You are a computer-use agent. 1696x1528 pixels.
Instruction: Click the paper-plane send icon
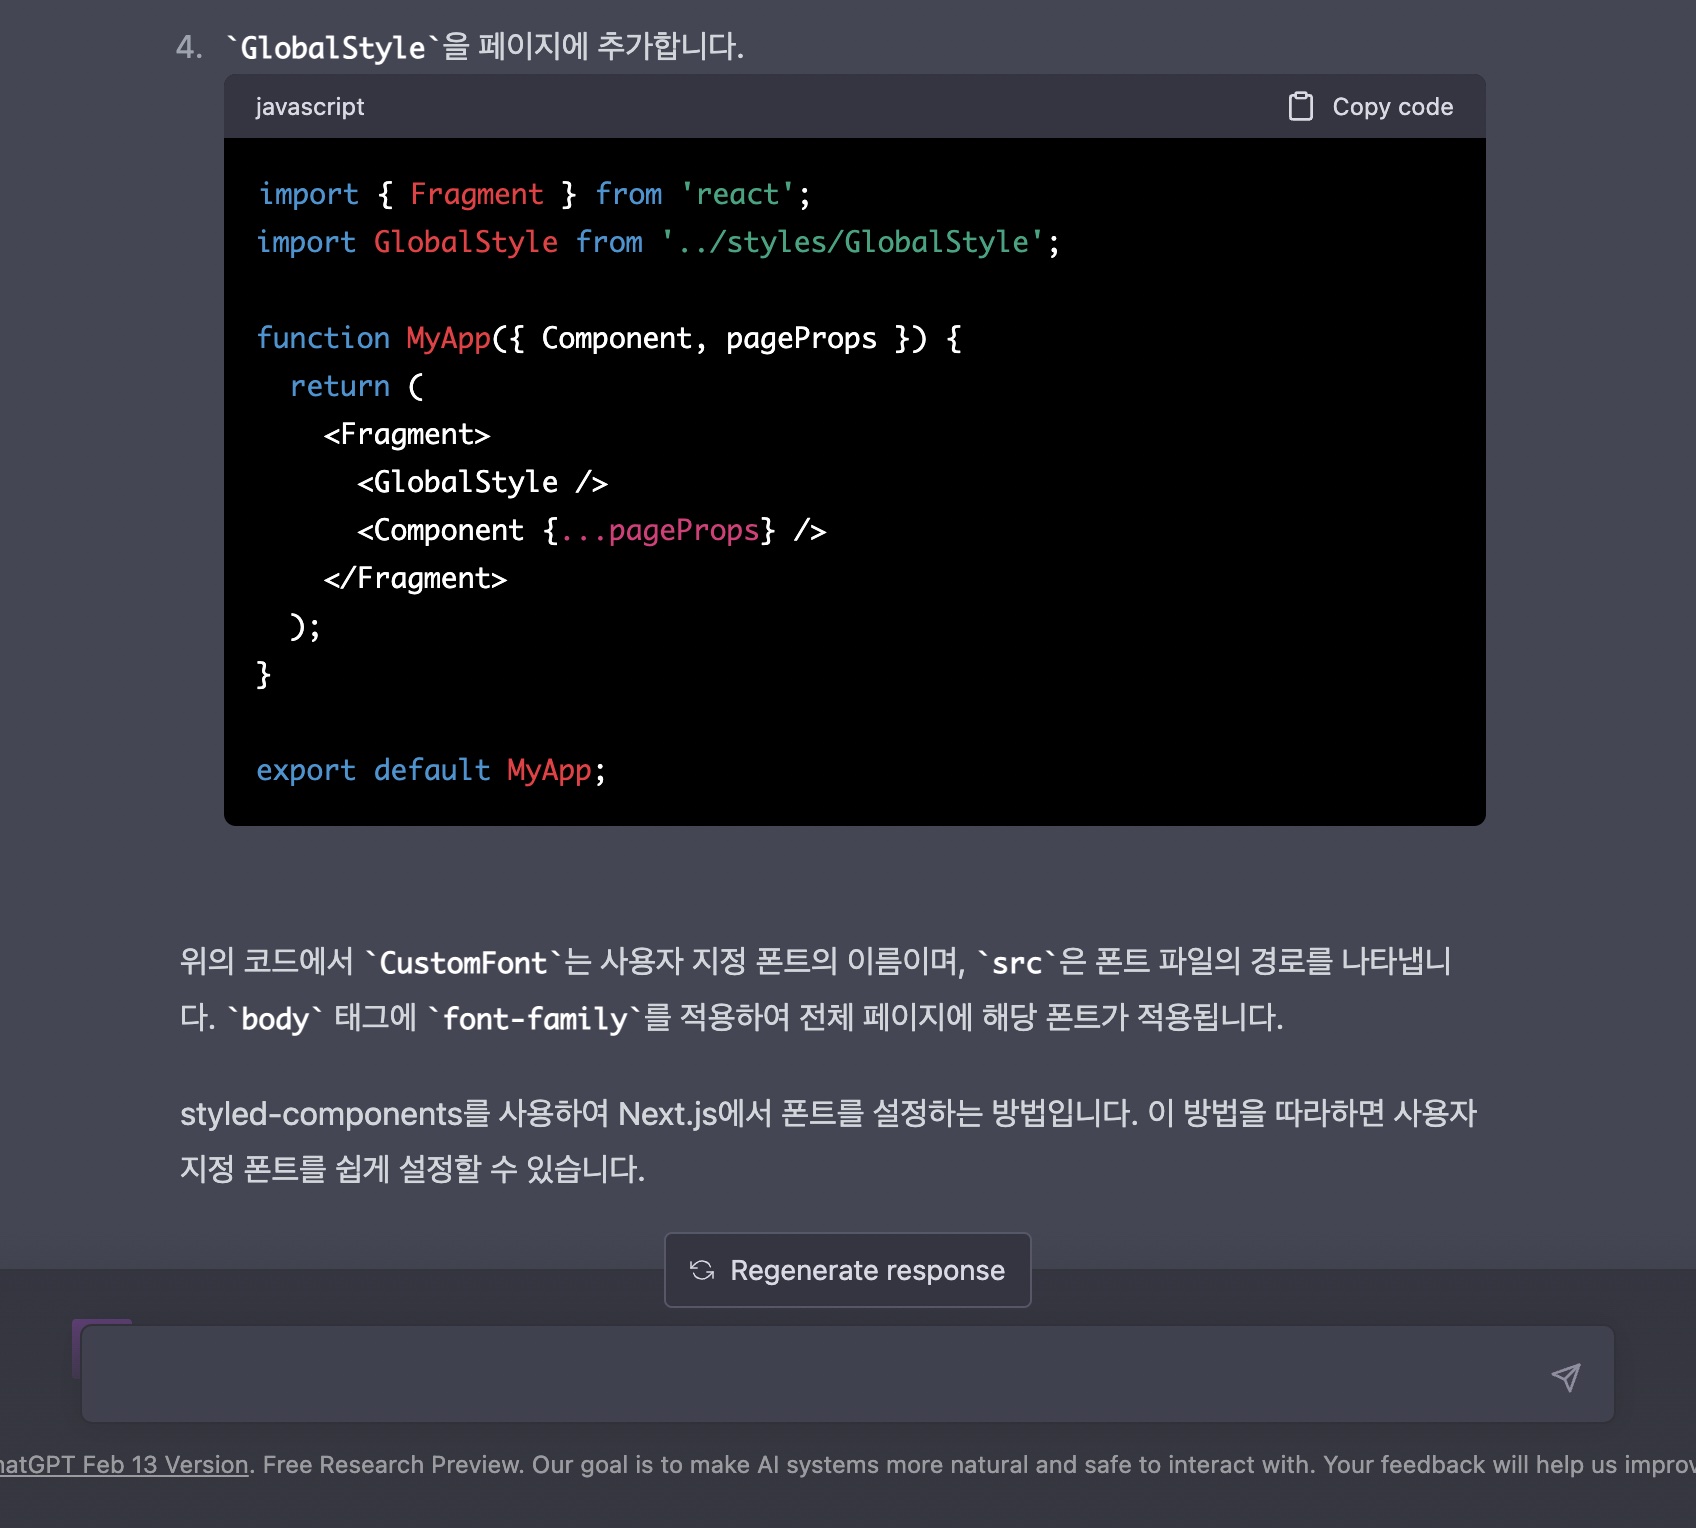(x=1565, y=1377)
